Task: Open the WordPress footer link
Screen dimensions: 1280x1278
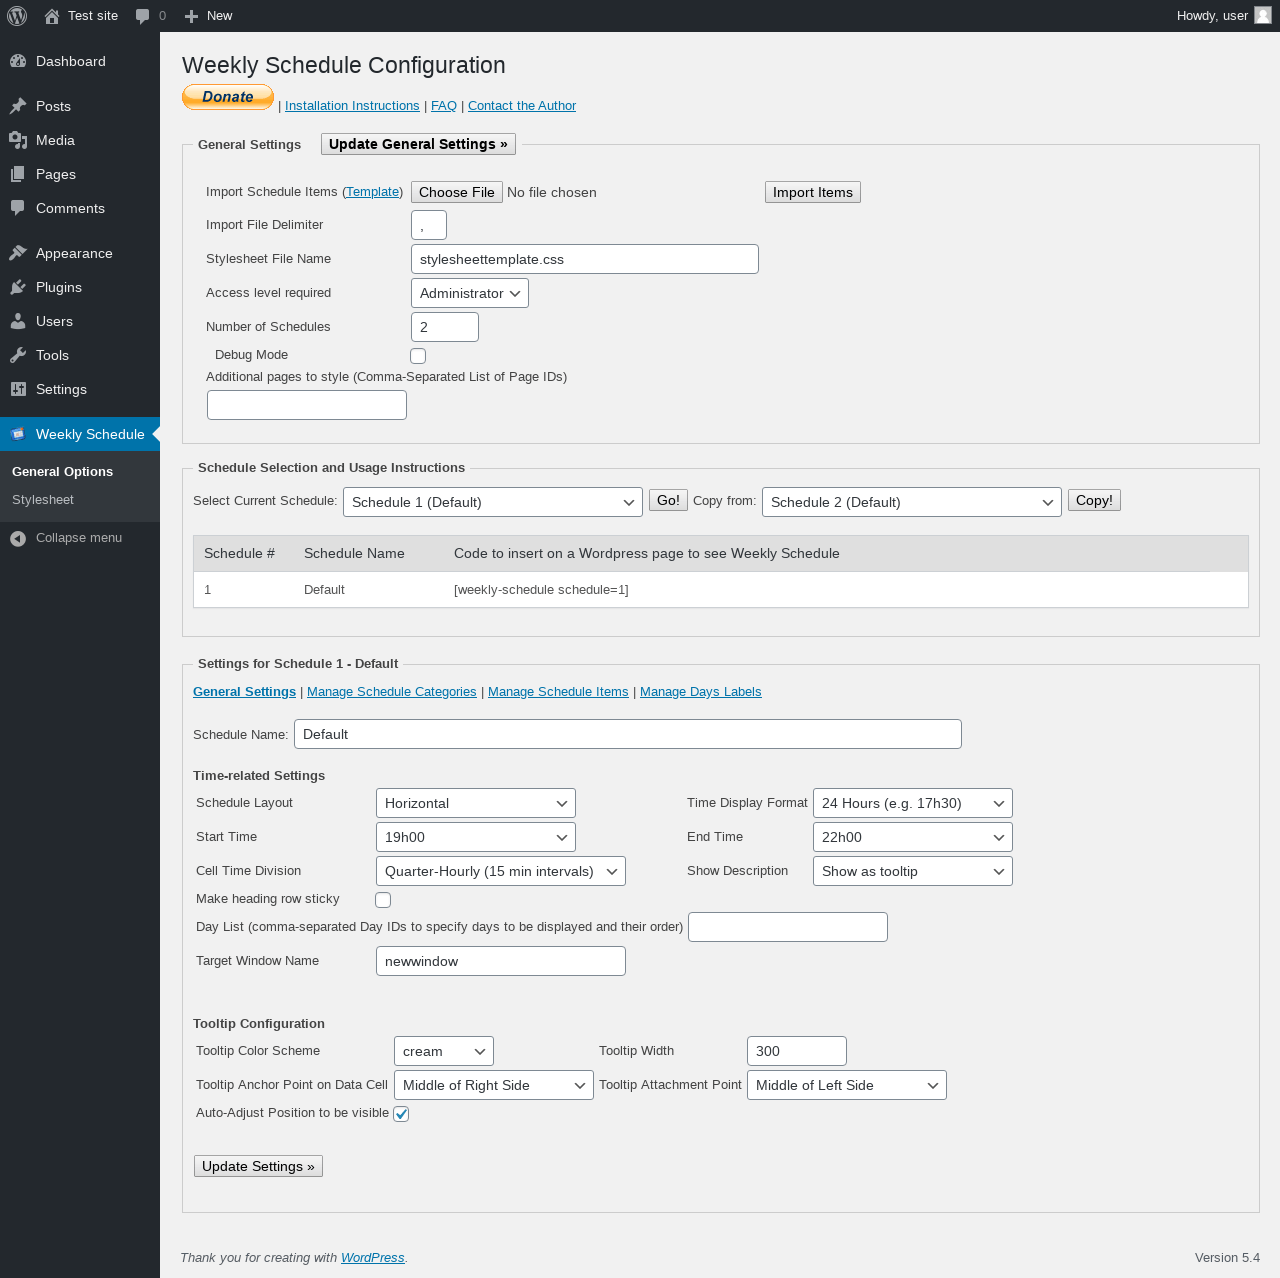Action: tap(373, 1258)
